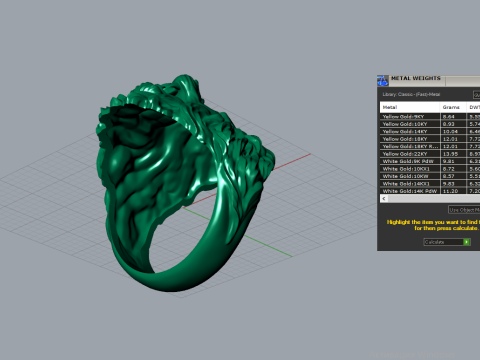Select the White Gold:10KX1 row
The width and height of the screenshot is (480, 360).
click(430, 169)
